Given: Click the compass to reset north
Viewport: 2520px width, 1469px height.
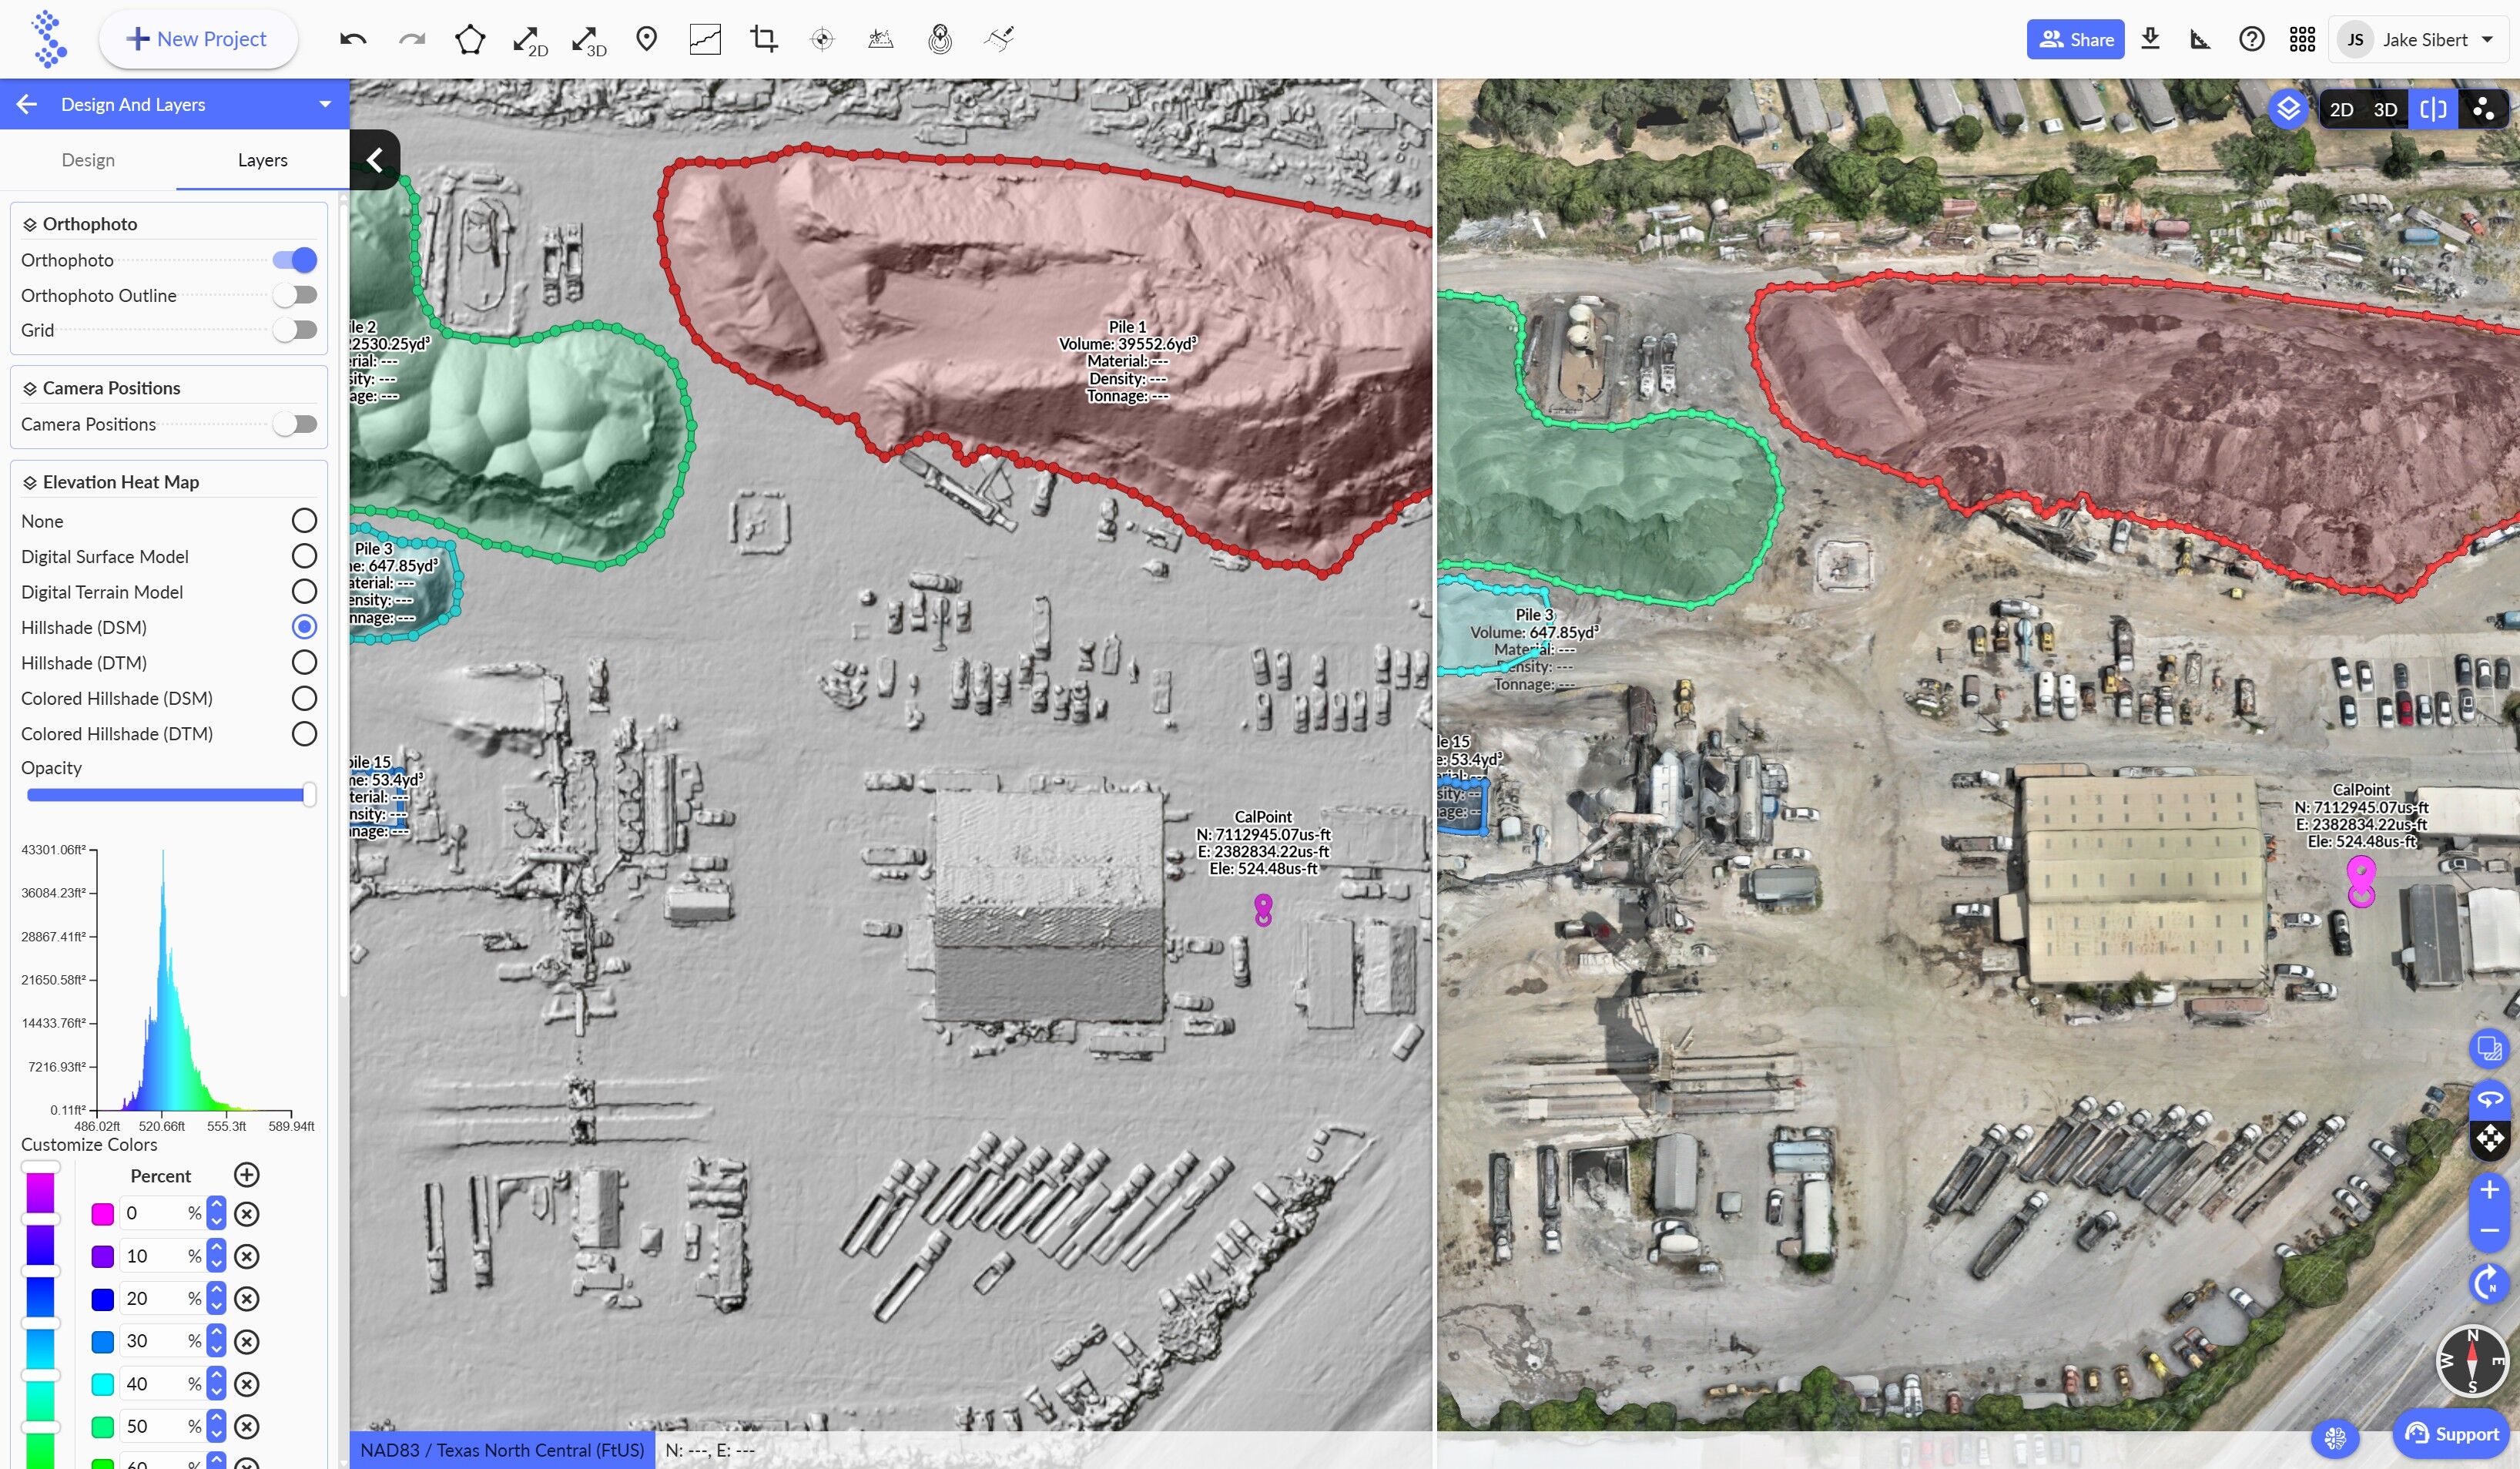Looking at the screenshot, I should [2472, 1361].
